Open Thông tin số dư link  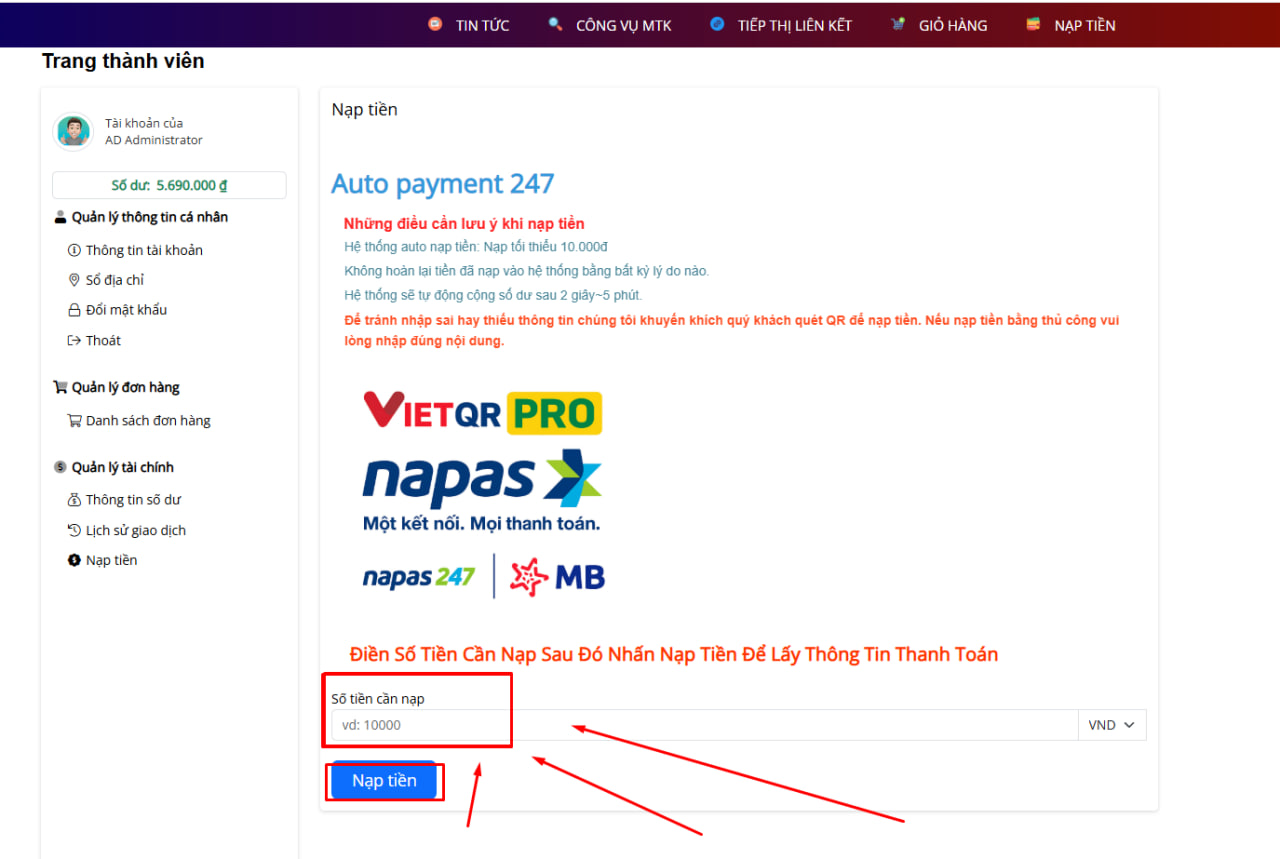tap(133, 500)
